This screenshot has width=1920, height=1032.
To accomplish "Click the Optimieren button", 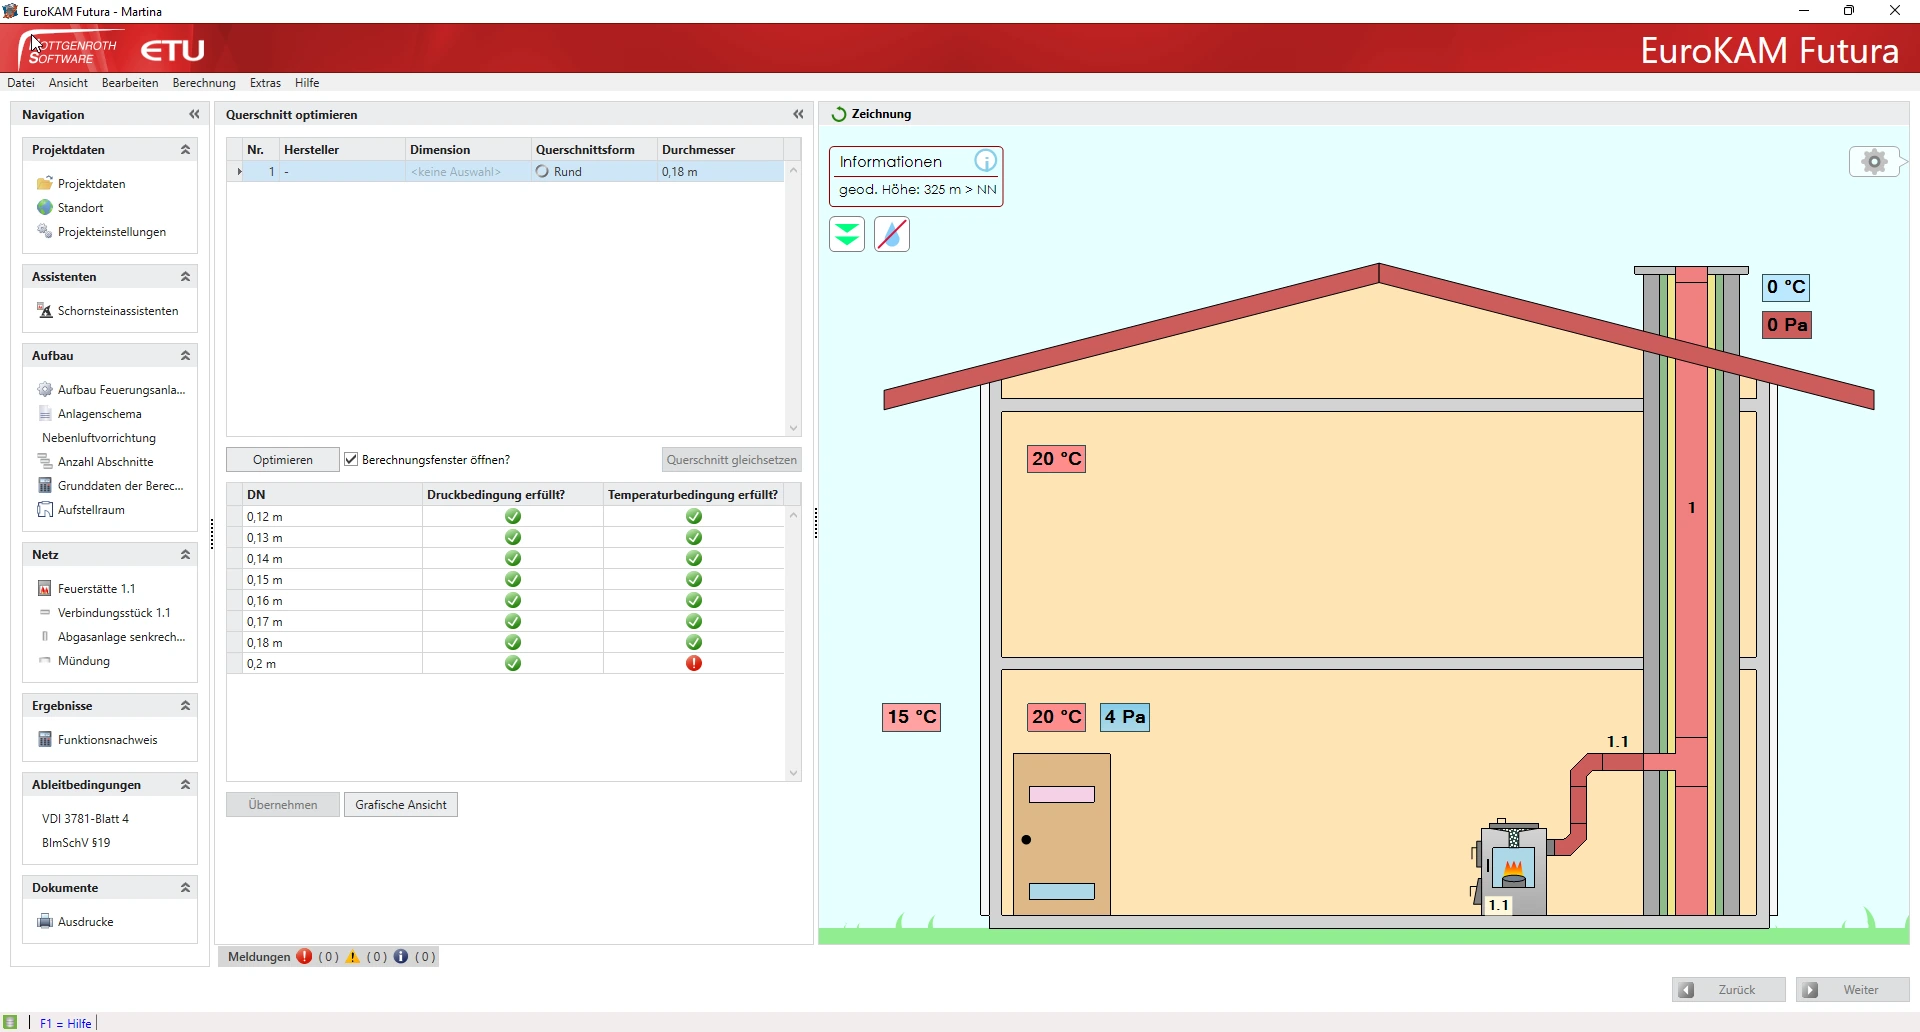I will click(282, 460).
